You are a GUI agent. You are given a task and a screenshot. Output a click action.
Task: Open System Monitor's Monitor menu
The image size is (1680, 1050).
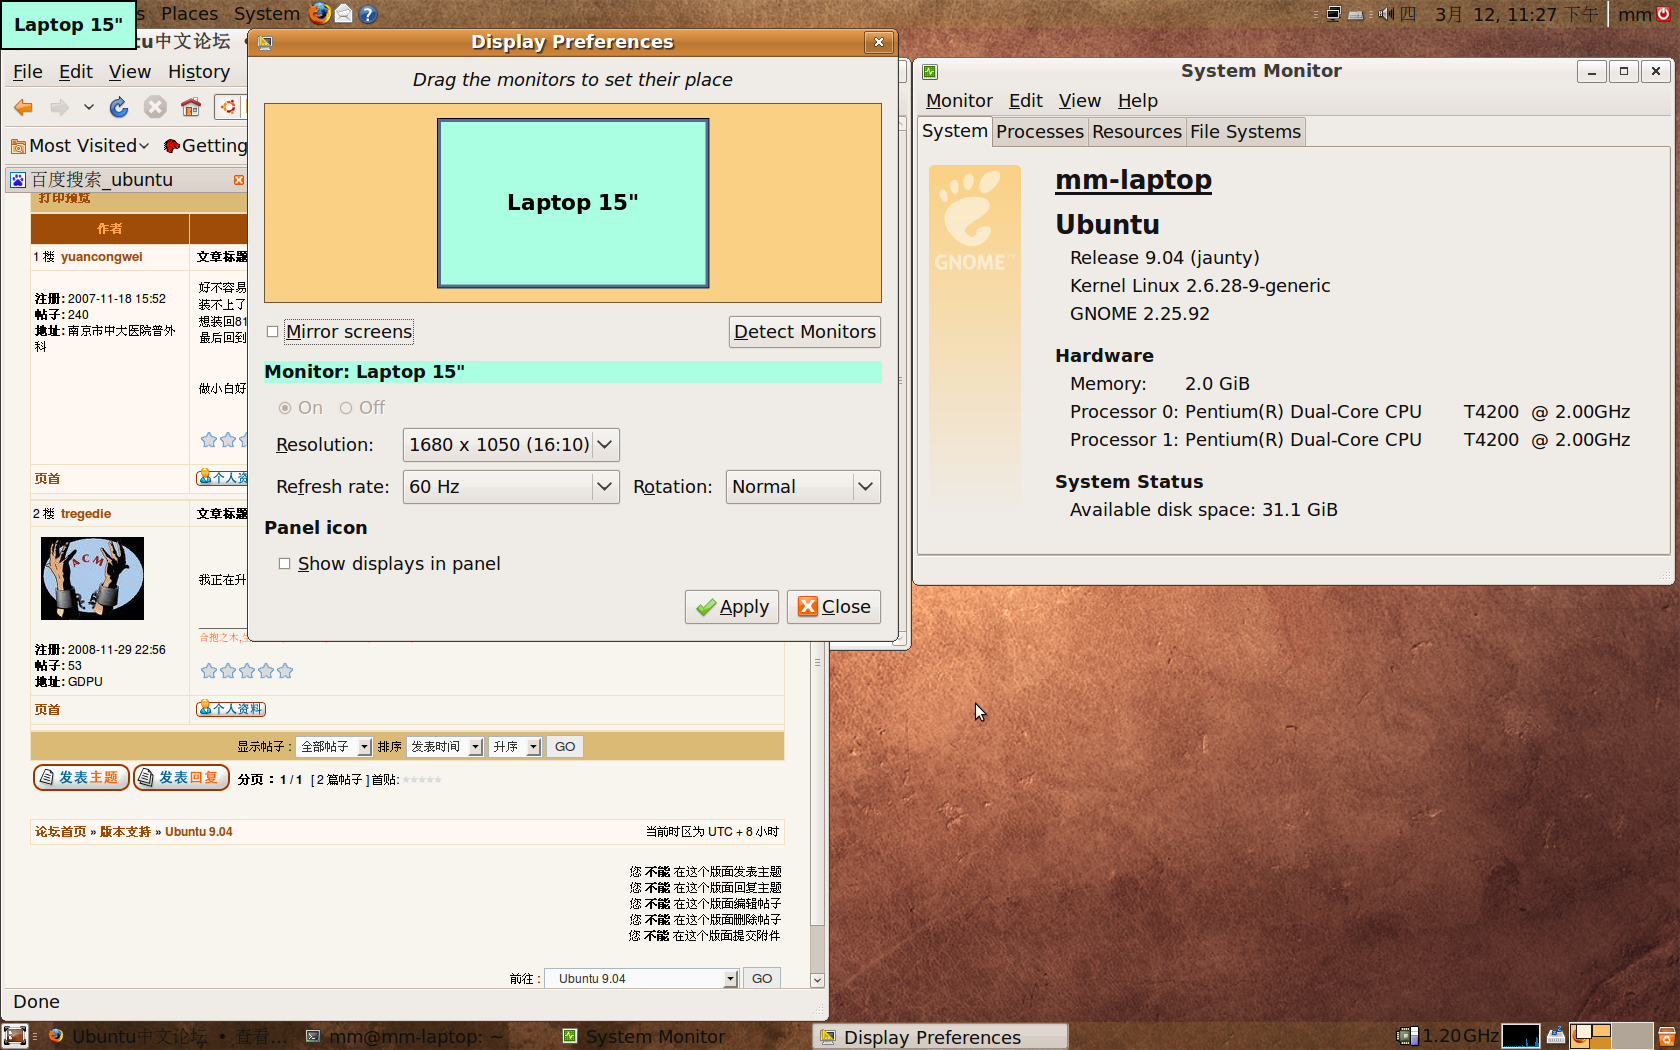pyautogui.click(x=959, y=101)
